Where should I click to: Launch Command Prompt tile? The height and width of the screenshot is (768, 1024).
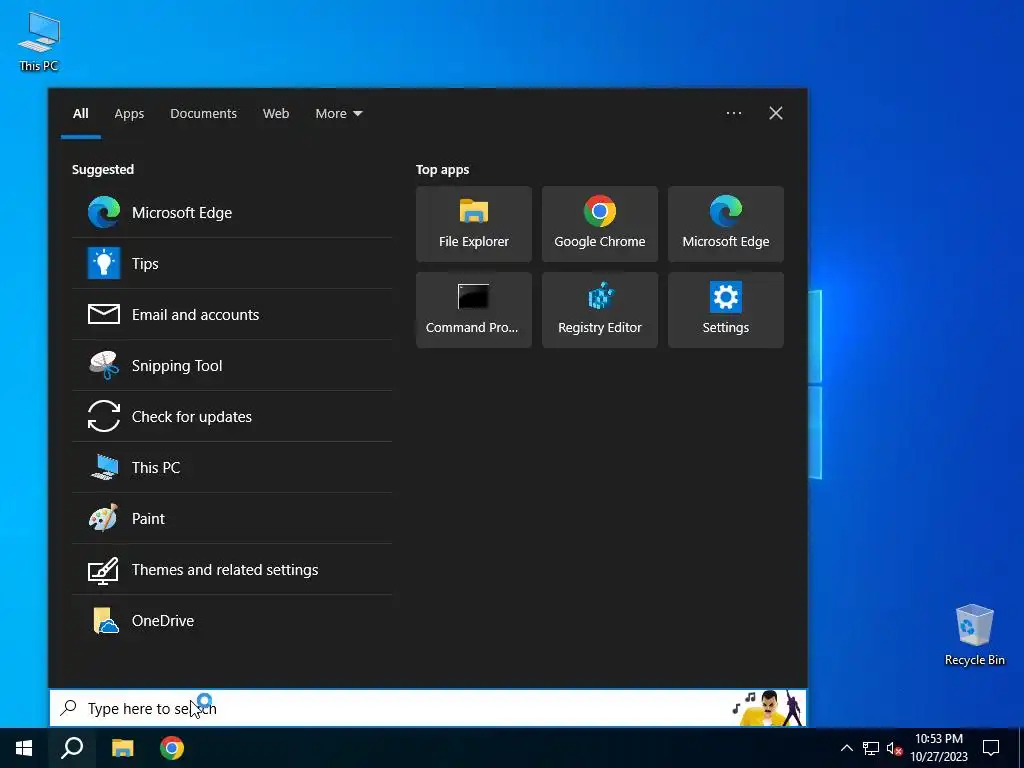(473, 310)
